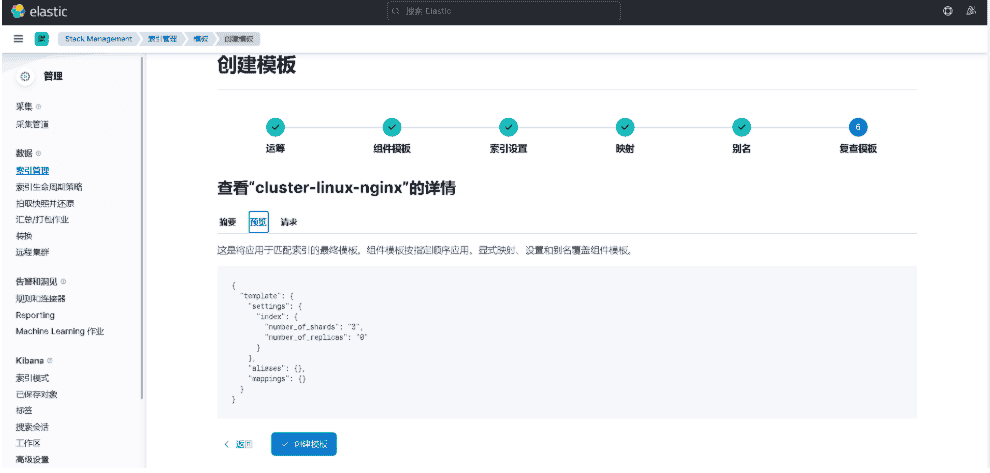Open 已保存对象 in sidebar
The width and height of the screenshot is (990, 473).
tap(37, 395)
